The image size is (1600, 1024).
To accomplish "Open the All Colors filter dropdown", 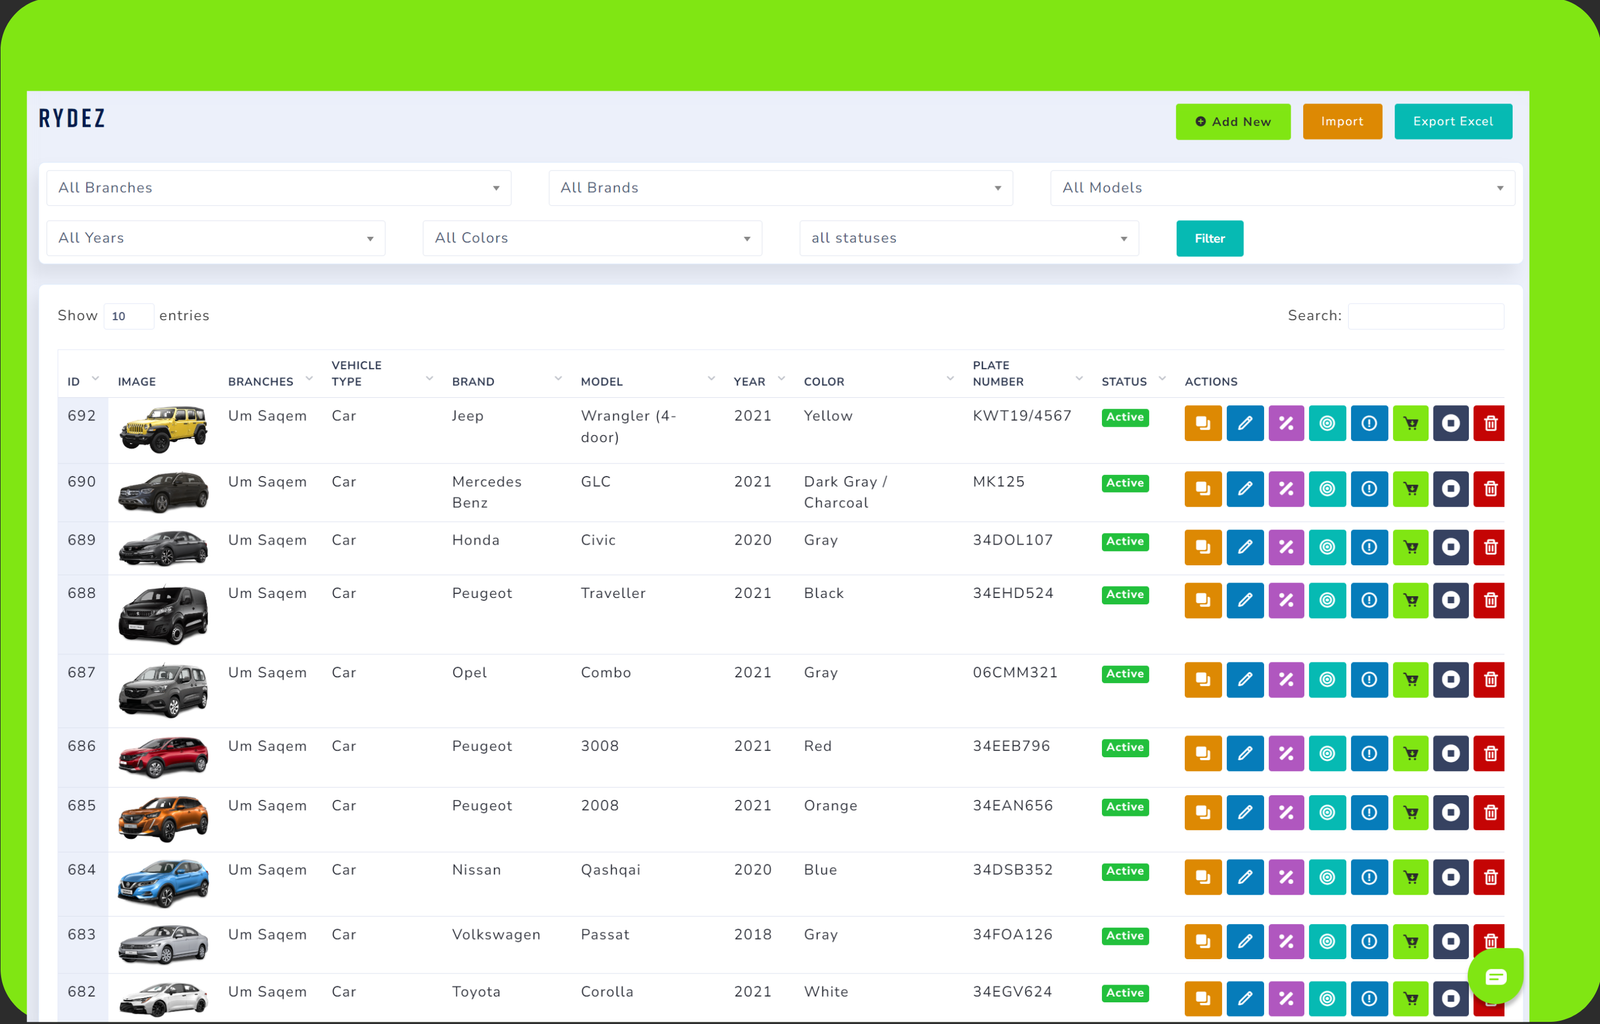I will 592,238.
